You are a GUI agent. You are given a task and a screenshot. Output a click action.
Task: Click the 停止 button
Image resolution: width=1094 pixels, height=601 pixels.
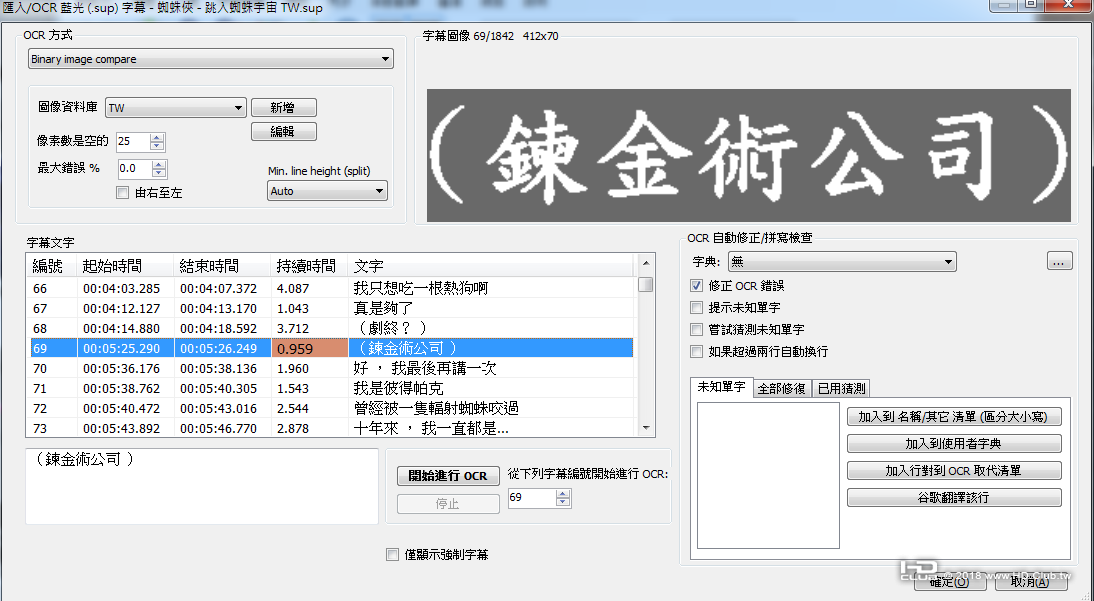[448, 504]
